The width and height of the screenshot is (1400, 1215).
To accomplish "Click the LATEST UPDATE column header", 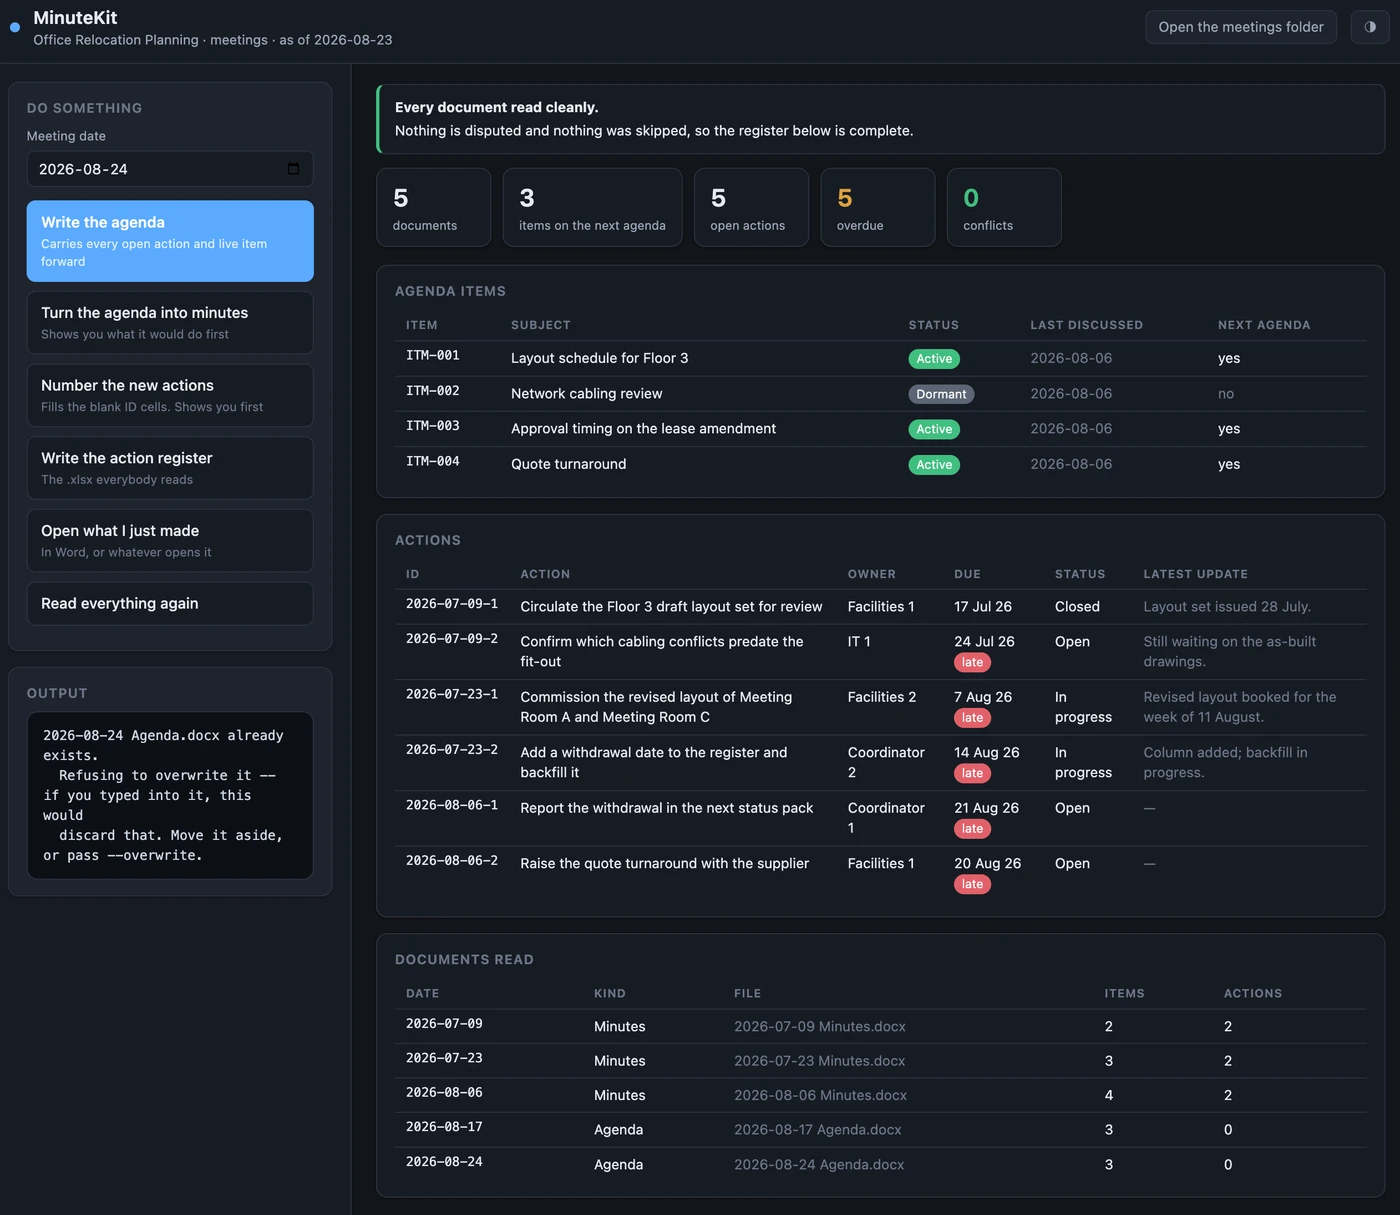I will (x=1195, y=574).
